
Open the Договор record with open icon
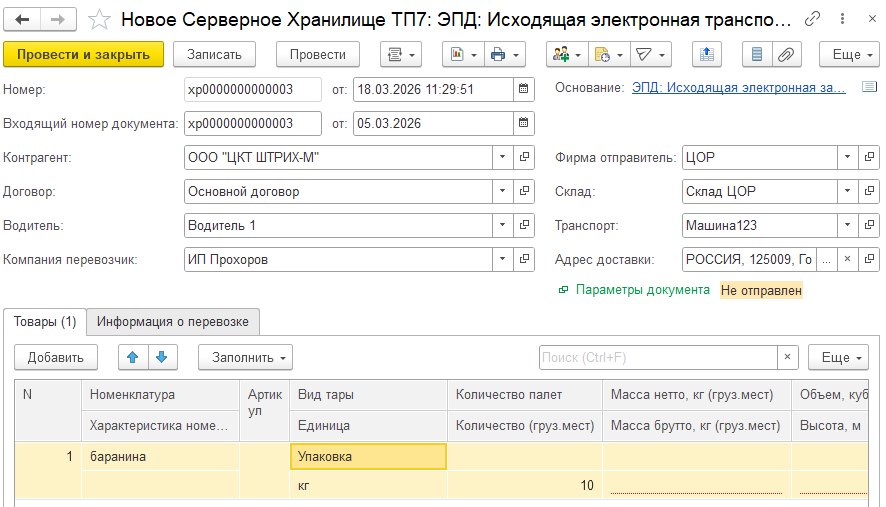(x=524, y=191)
